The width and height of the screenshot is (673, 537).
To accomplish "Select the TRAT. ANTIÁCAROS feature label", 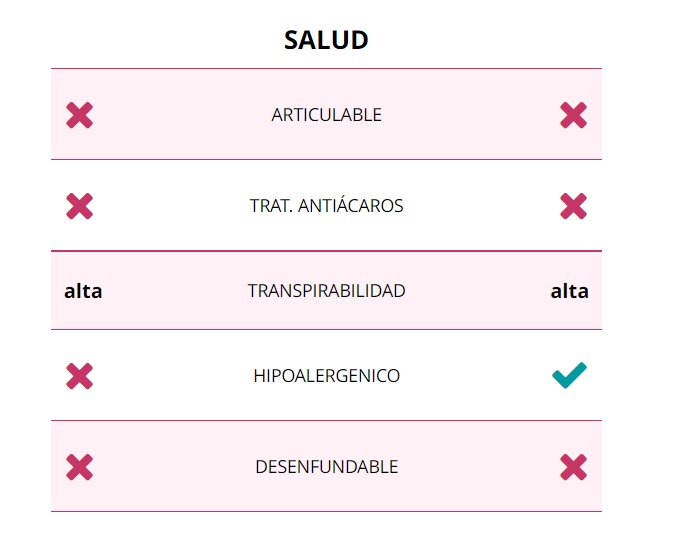I will click(x=326, y=206).
